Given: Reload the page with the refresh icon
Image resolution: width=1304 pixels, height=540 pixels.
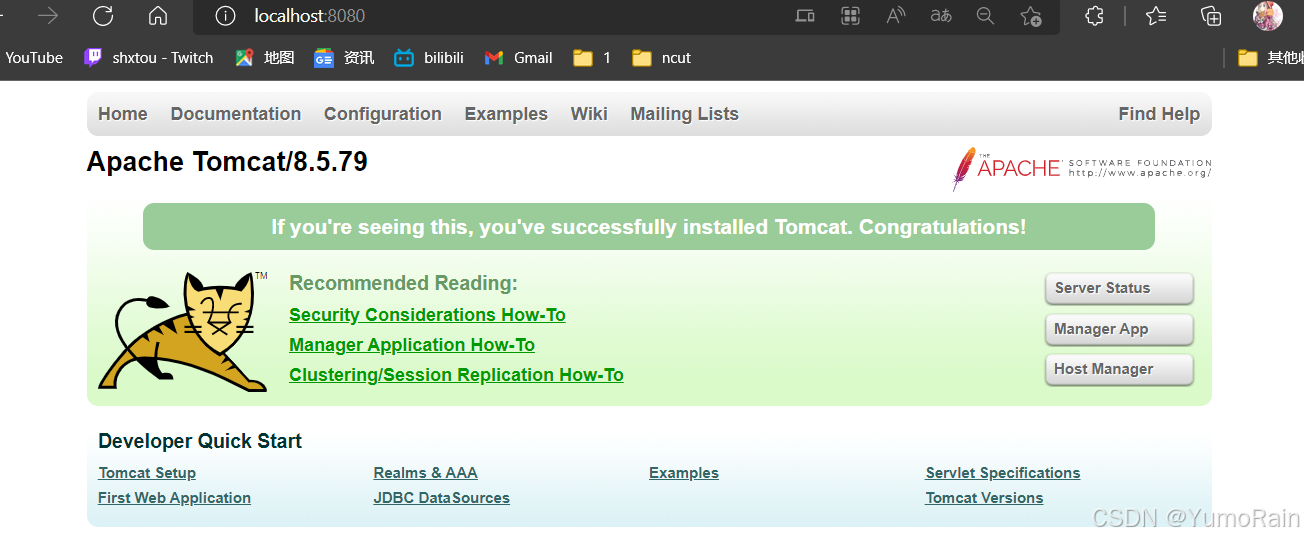Looking at the screenshot, I should (x=103, y=16).
